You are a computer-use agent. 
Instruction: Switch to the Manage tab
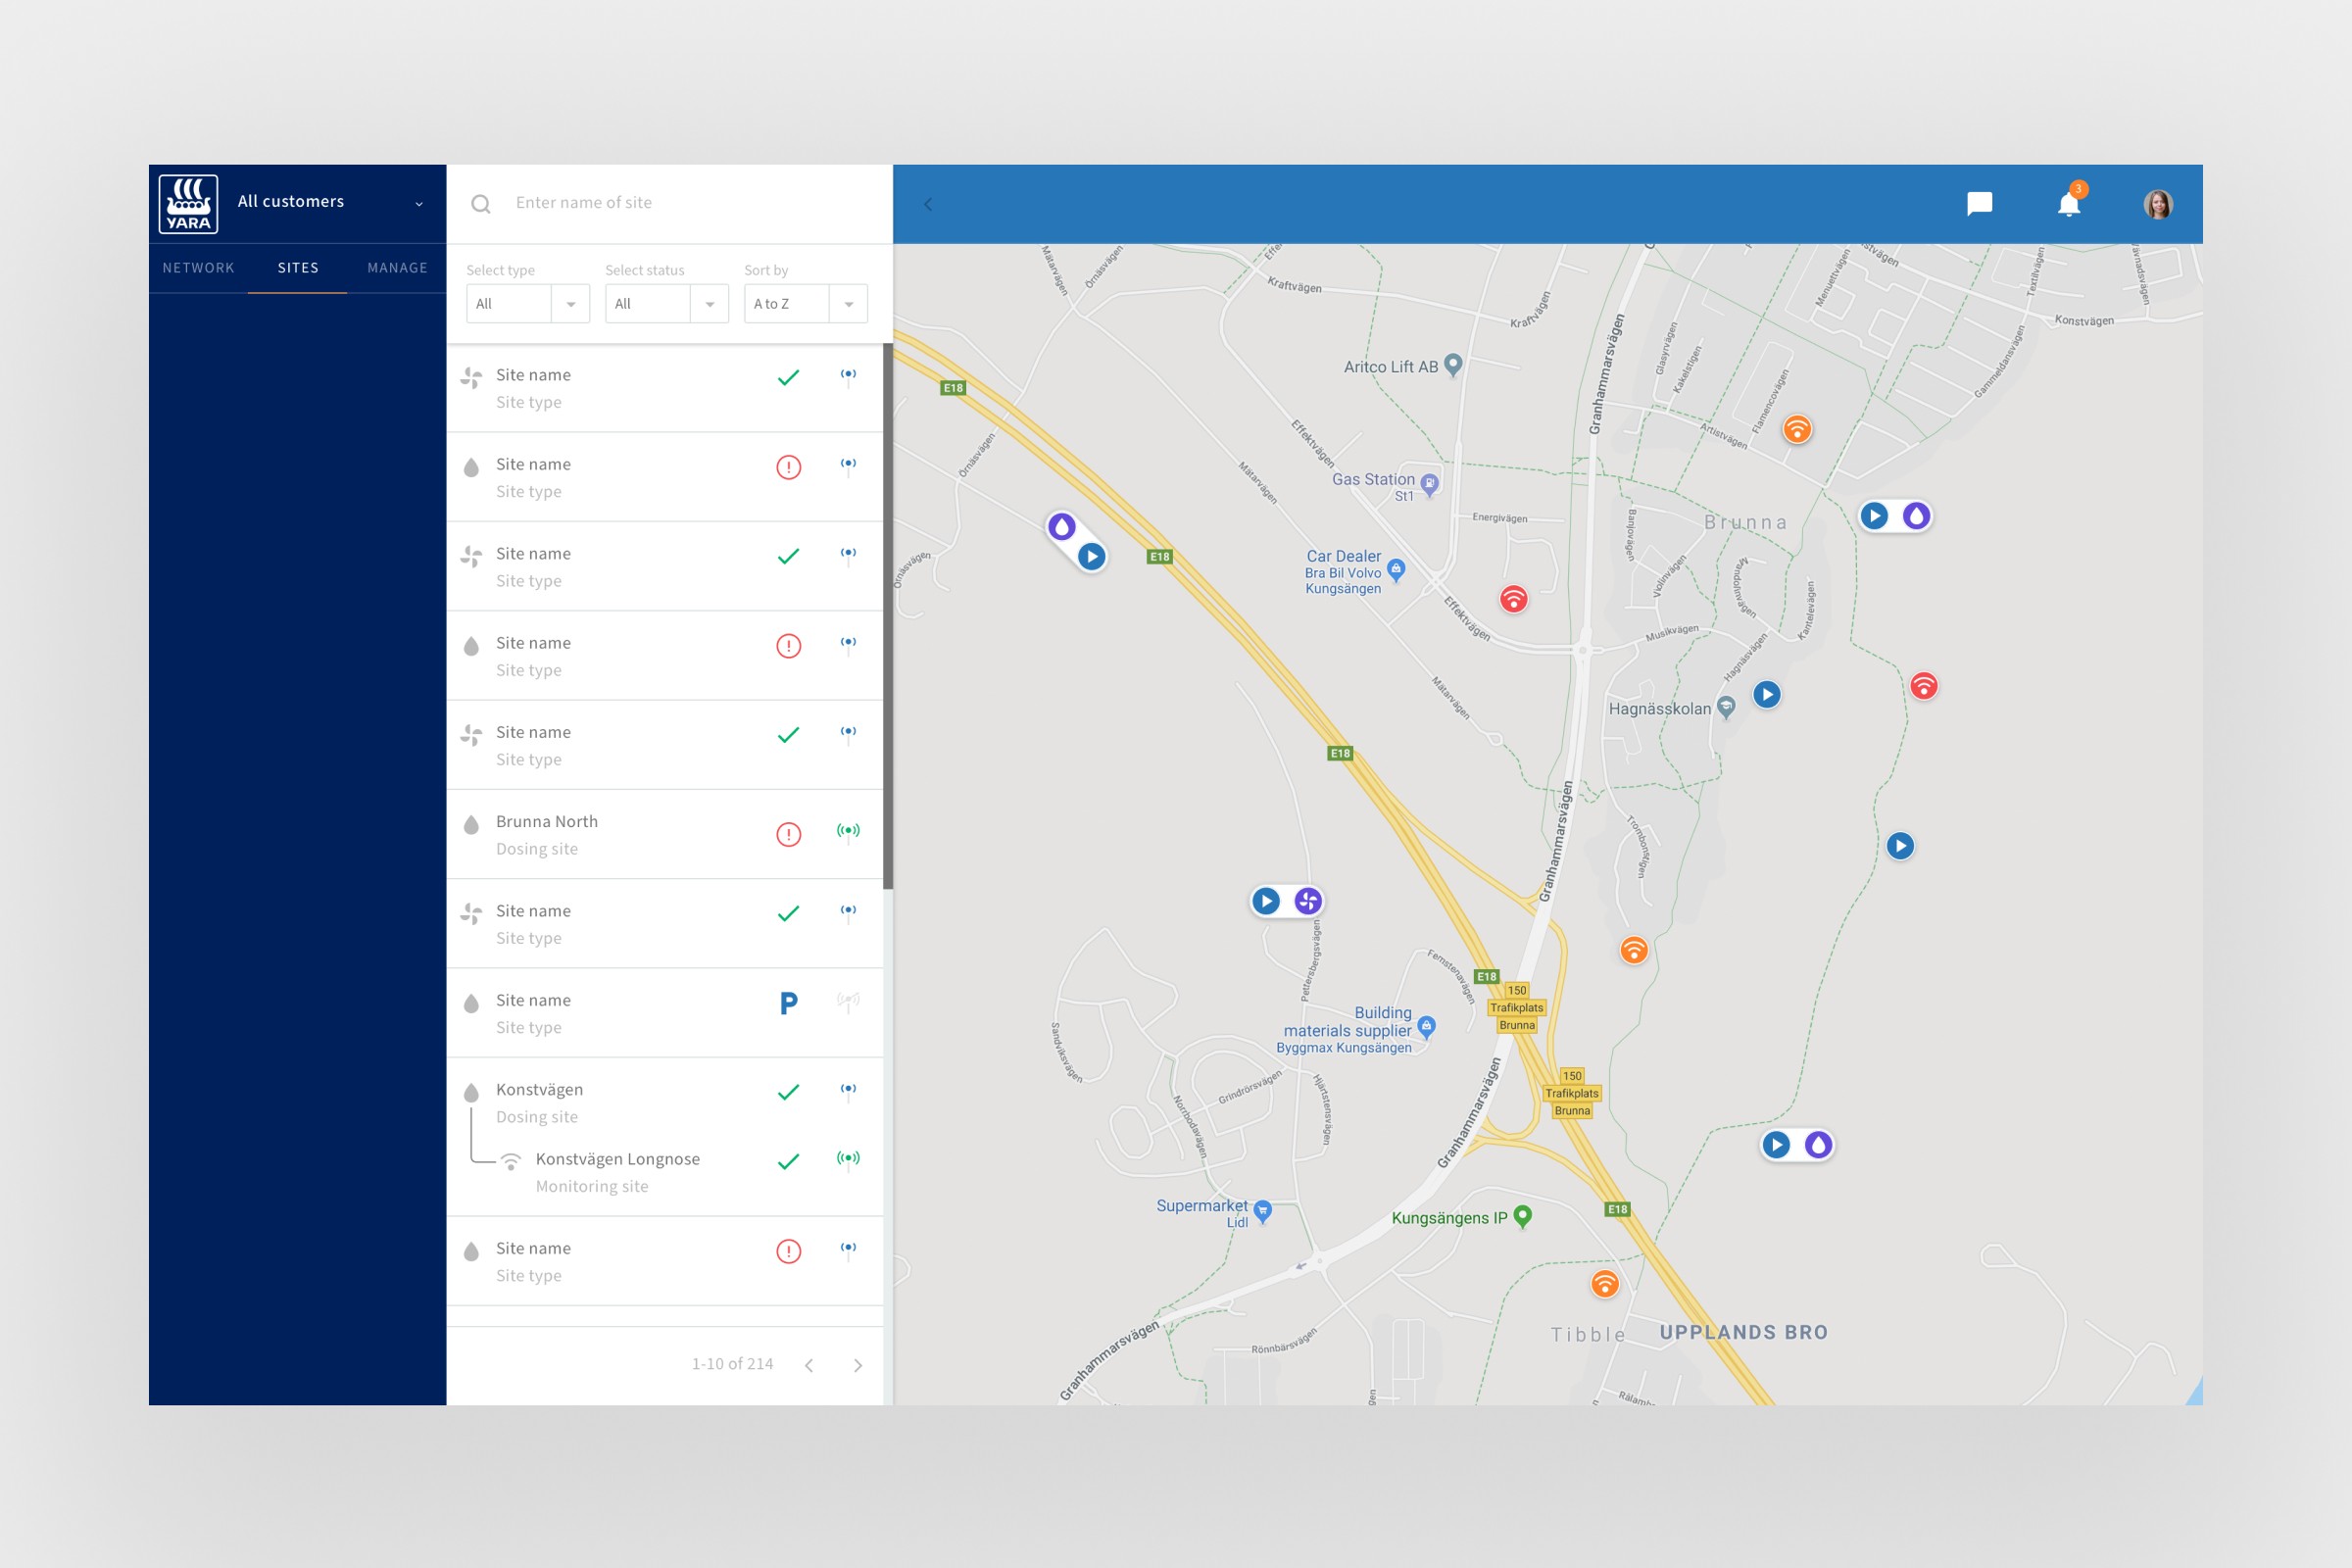point(397,268)
